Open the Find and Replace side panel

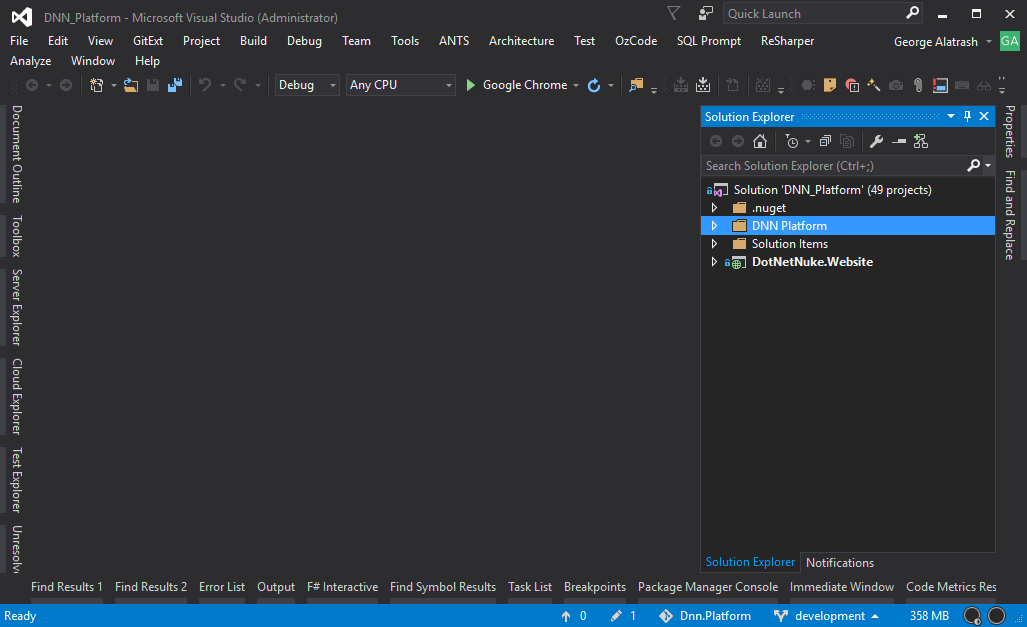[1010, 216]
